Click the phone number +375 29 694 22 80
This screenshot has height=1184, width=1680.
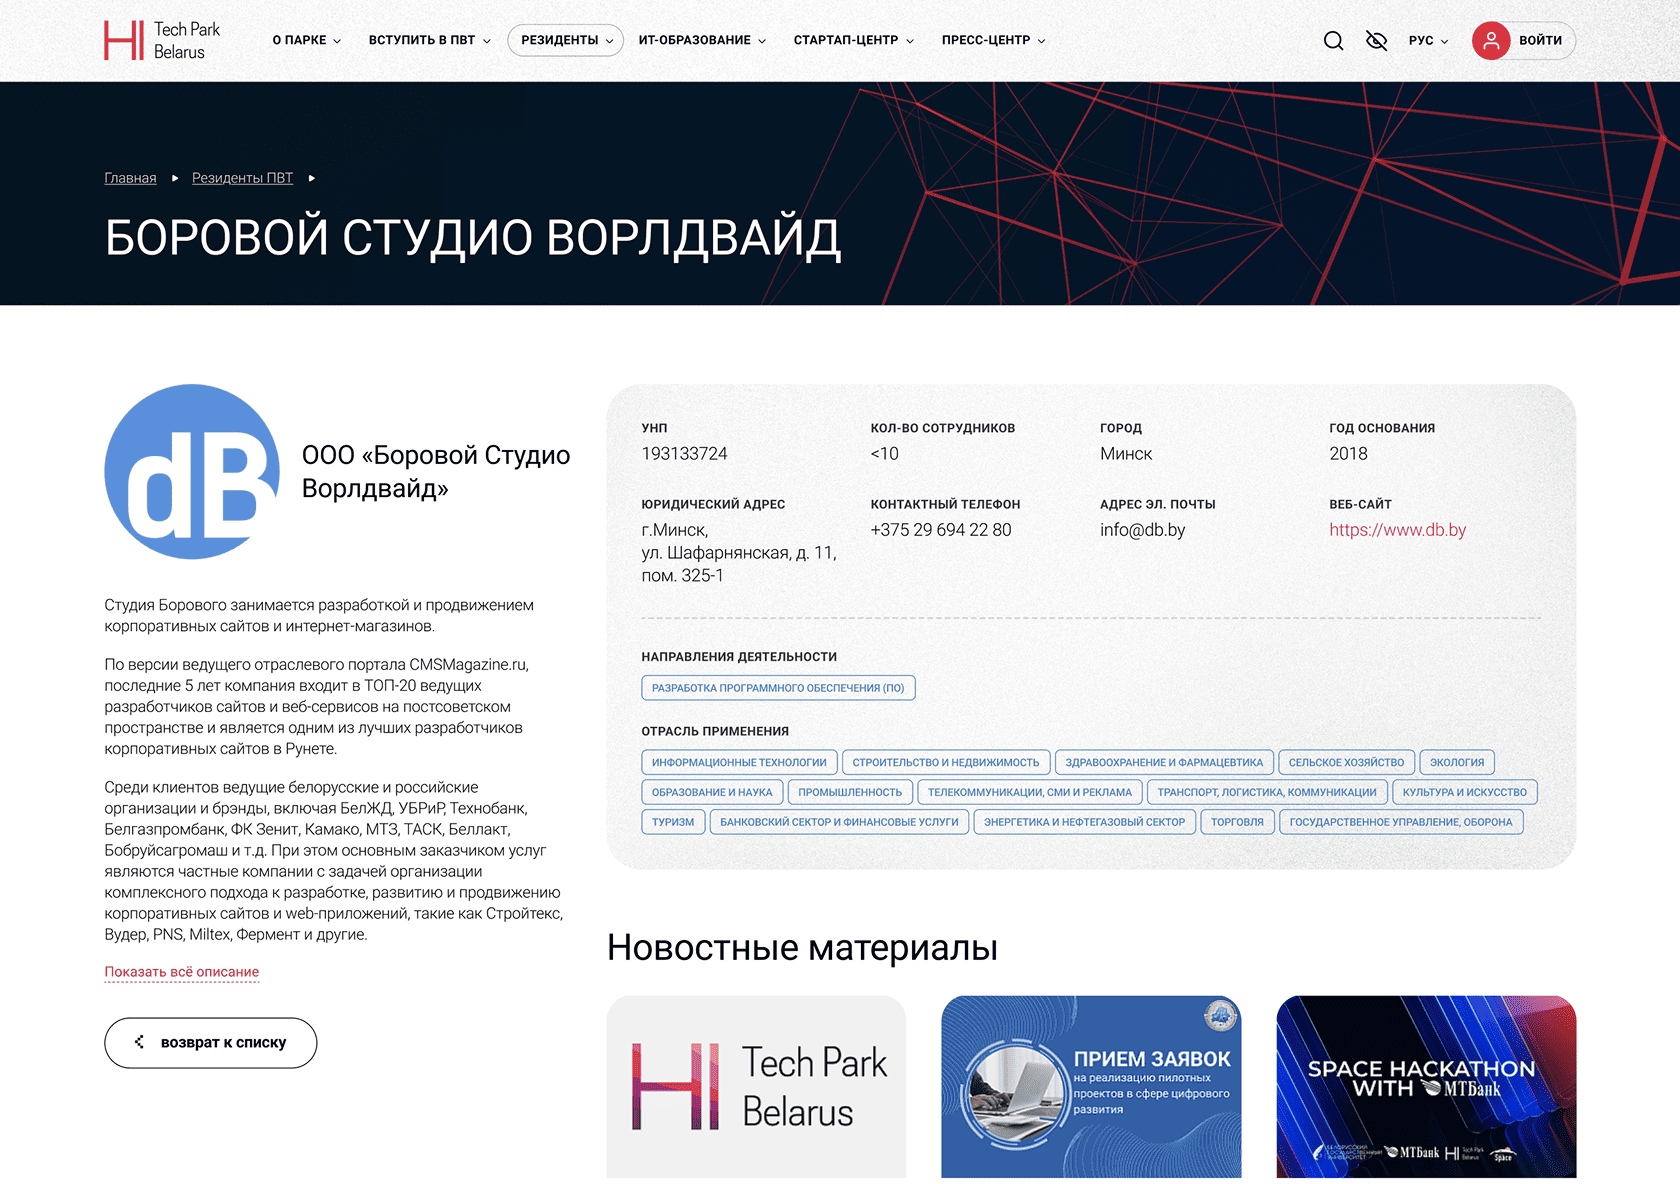click(941, 530)
